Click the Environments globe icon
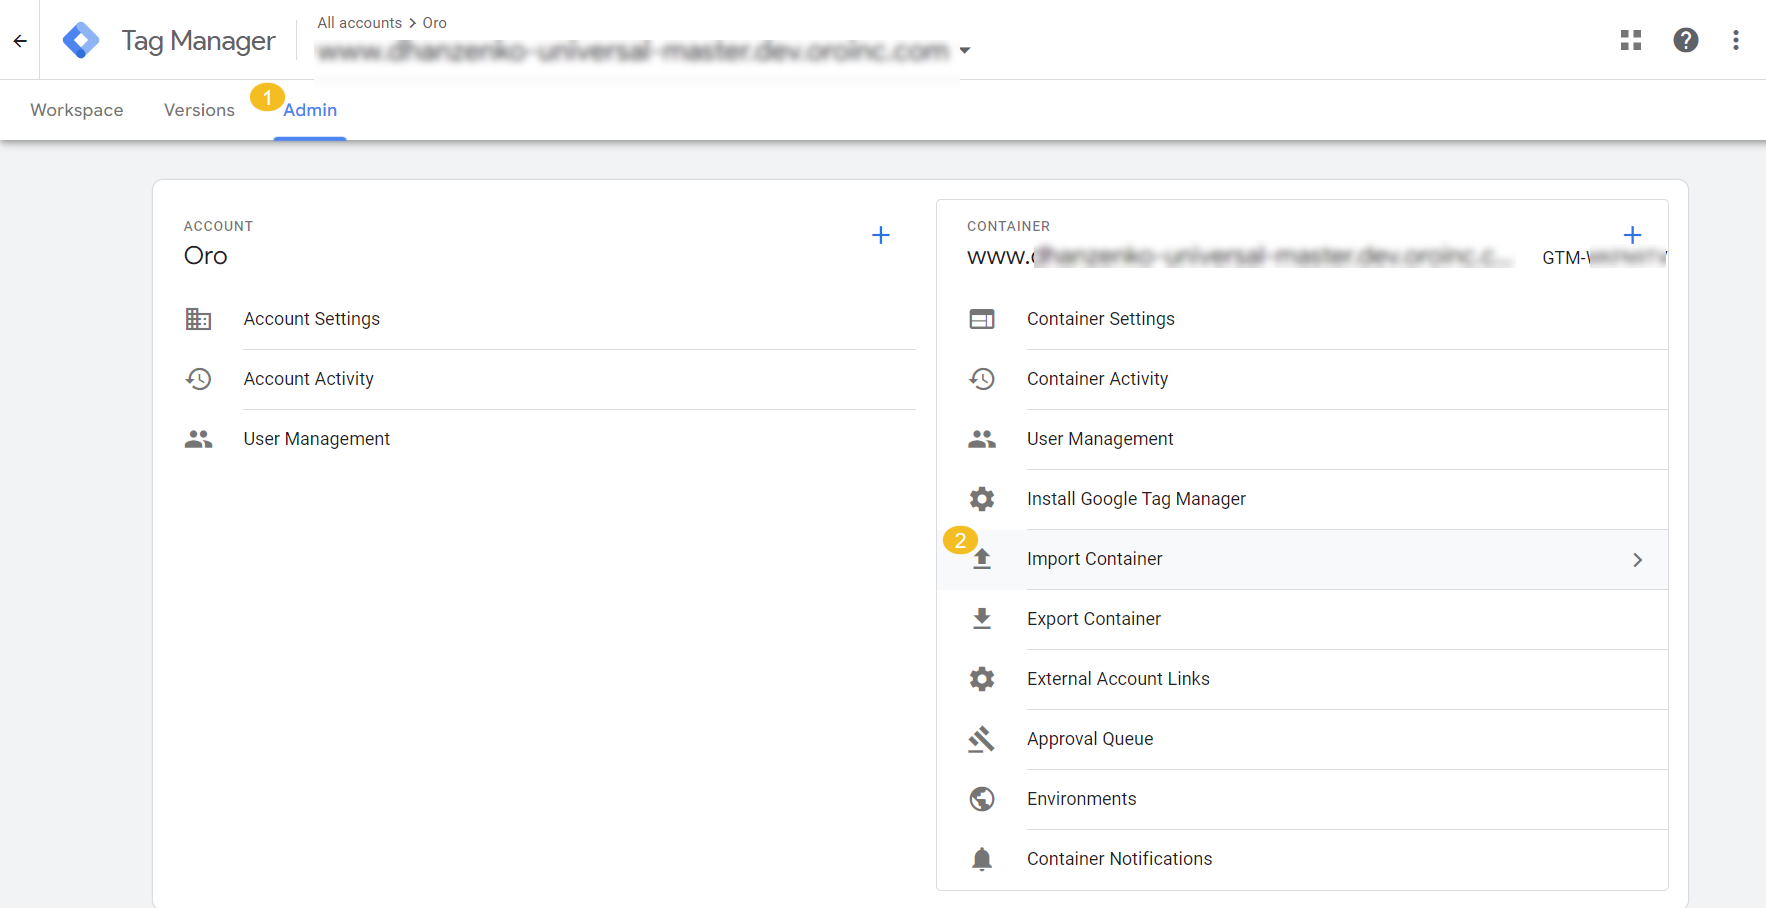 (x=982, y=799)
